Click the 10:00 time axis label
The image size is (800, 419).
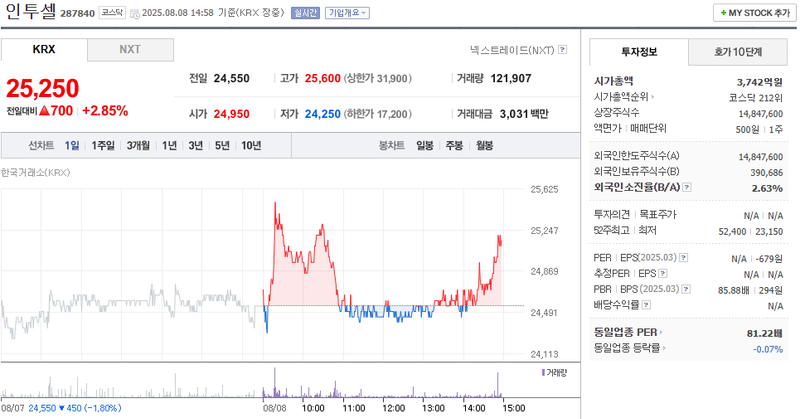[x=313, y=408]
